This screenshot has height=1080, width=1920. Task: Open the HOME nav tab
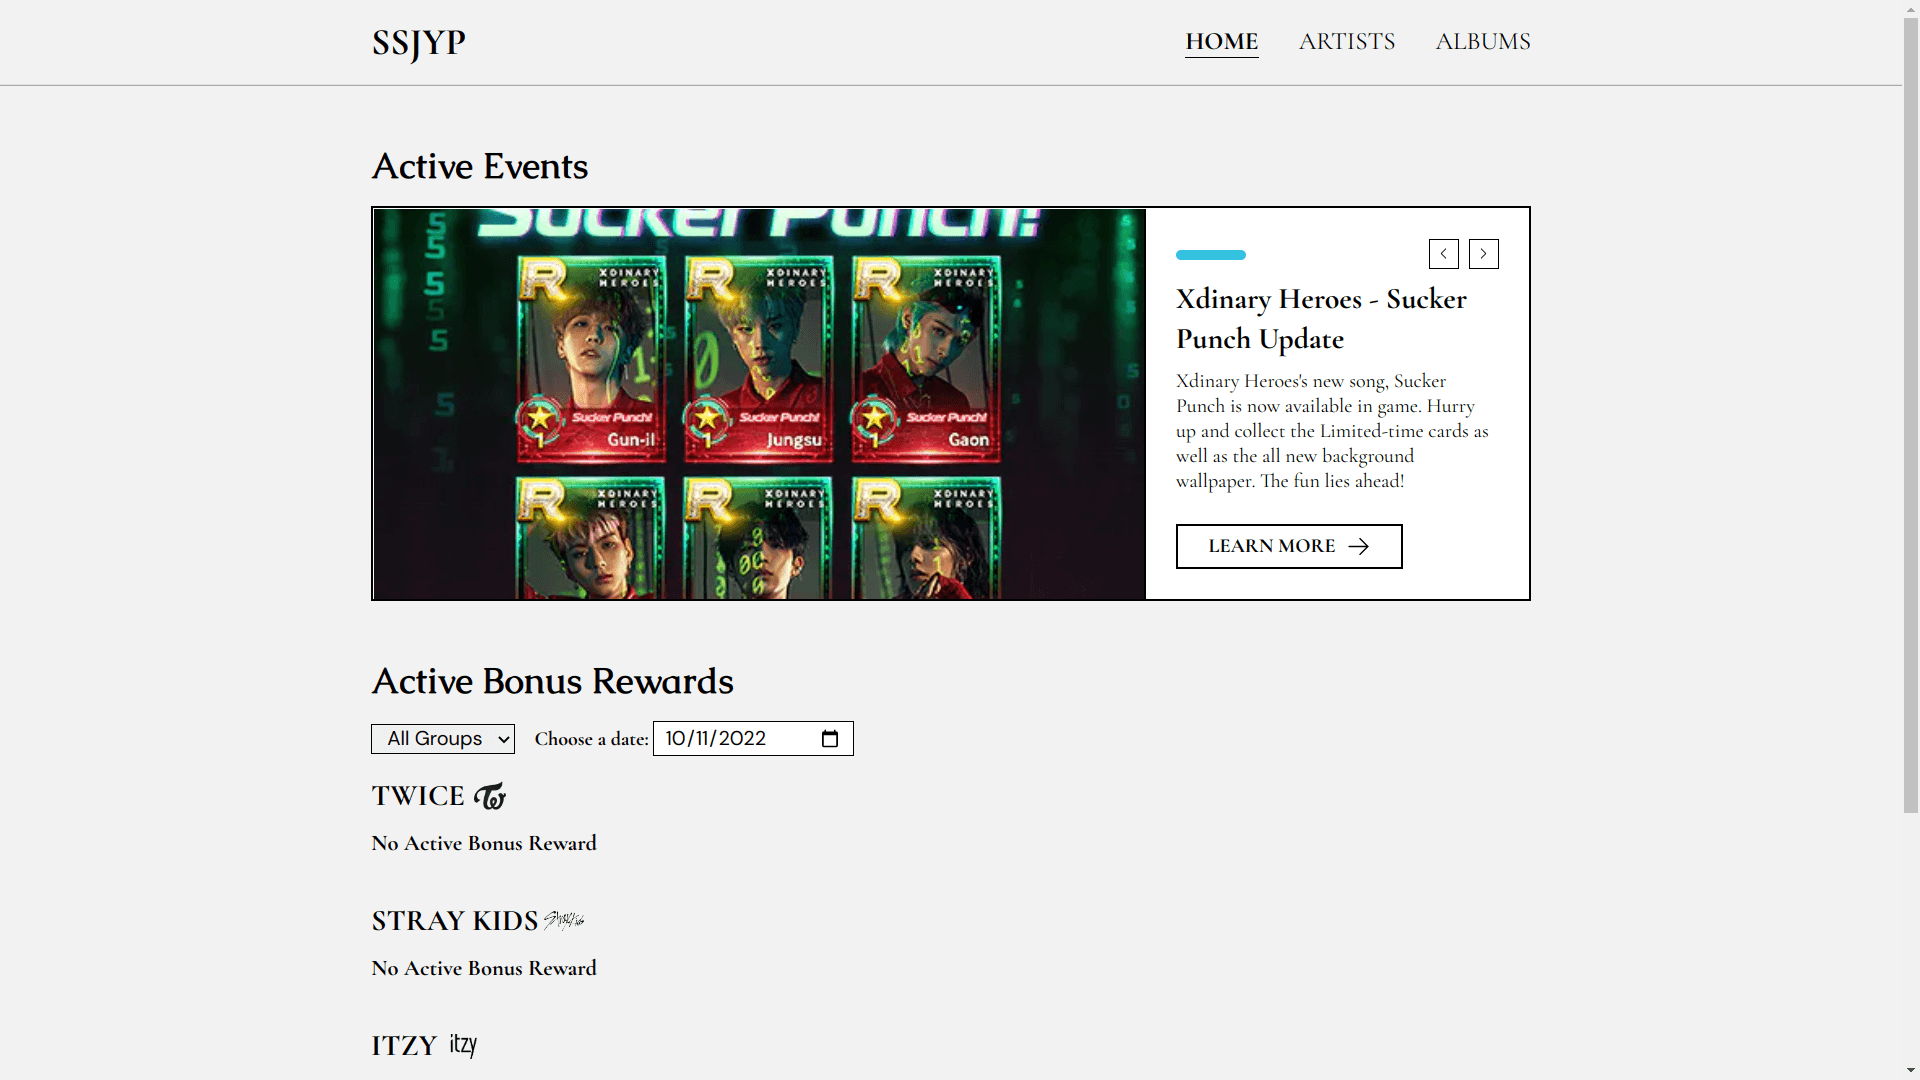point(1221,42)
